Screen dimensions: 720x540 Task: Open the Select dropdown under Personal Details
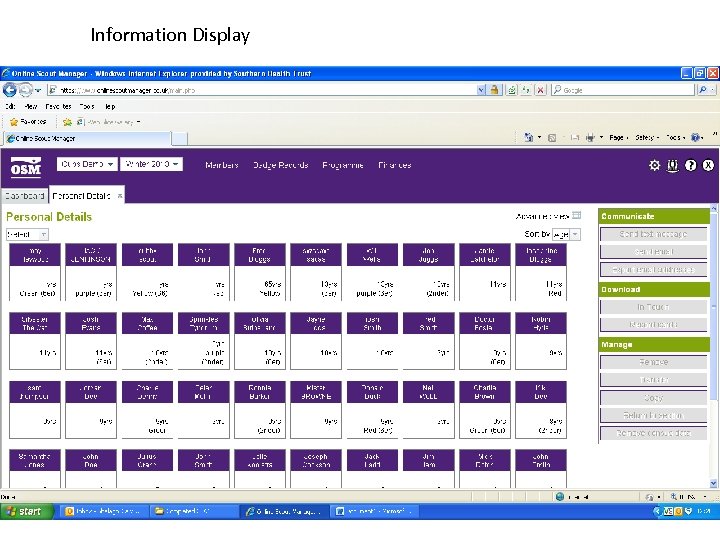pos(28,235)
